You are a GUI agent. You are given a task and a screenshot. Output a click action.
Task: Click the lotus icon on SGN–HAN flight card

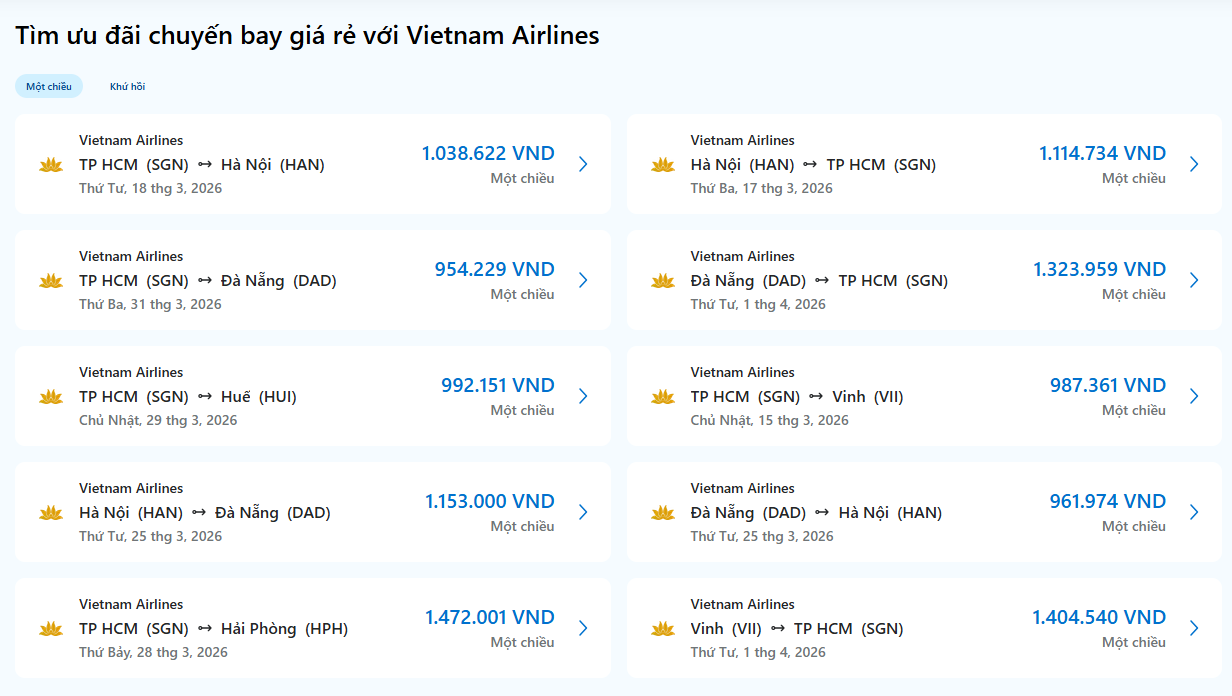click(50, 164)
